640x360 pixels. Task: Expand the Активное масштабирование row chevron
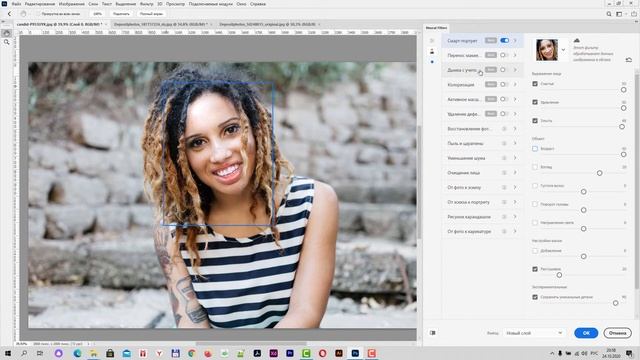click(x=515, y=99)
